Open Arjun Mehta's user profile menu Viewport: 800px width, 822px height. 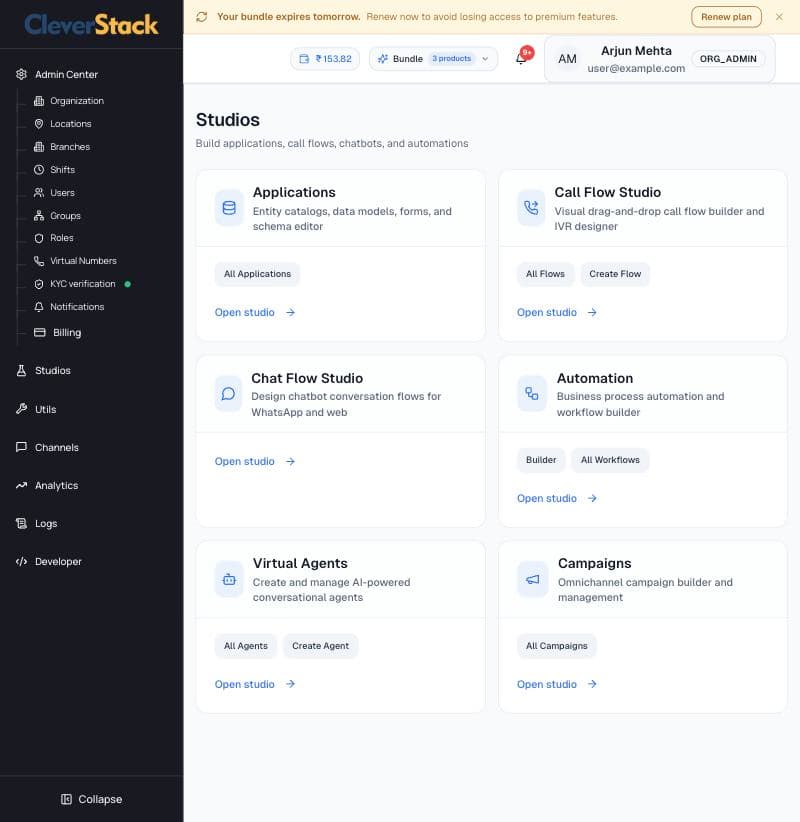pos(660,59)
